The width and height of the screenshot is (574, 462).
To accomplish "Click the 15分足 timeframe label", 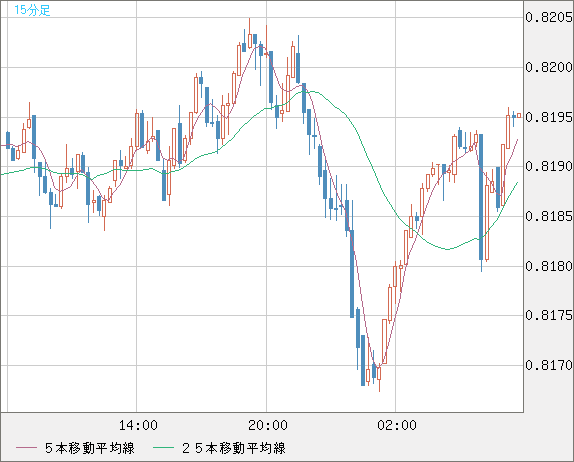I will (x=32, y=10).
